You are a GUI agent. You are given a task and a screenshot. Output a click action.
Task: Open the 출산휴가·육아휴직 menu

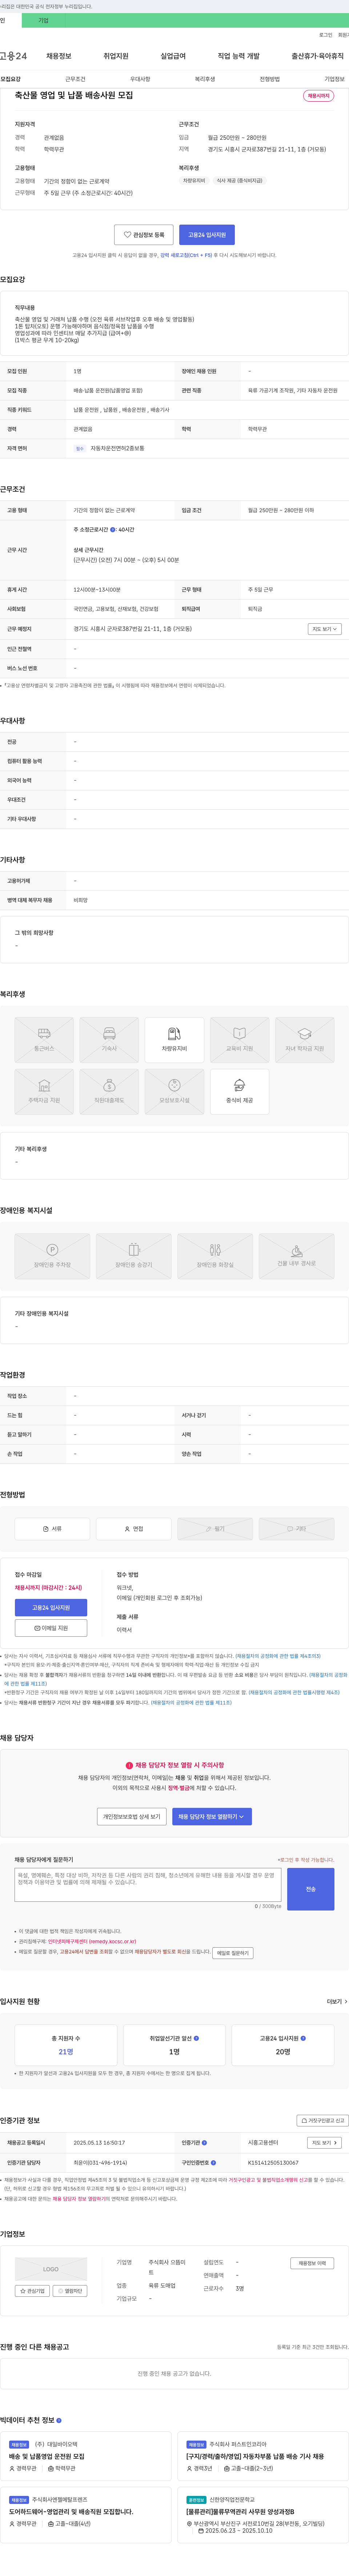click(x=318, y=56)
